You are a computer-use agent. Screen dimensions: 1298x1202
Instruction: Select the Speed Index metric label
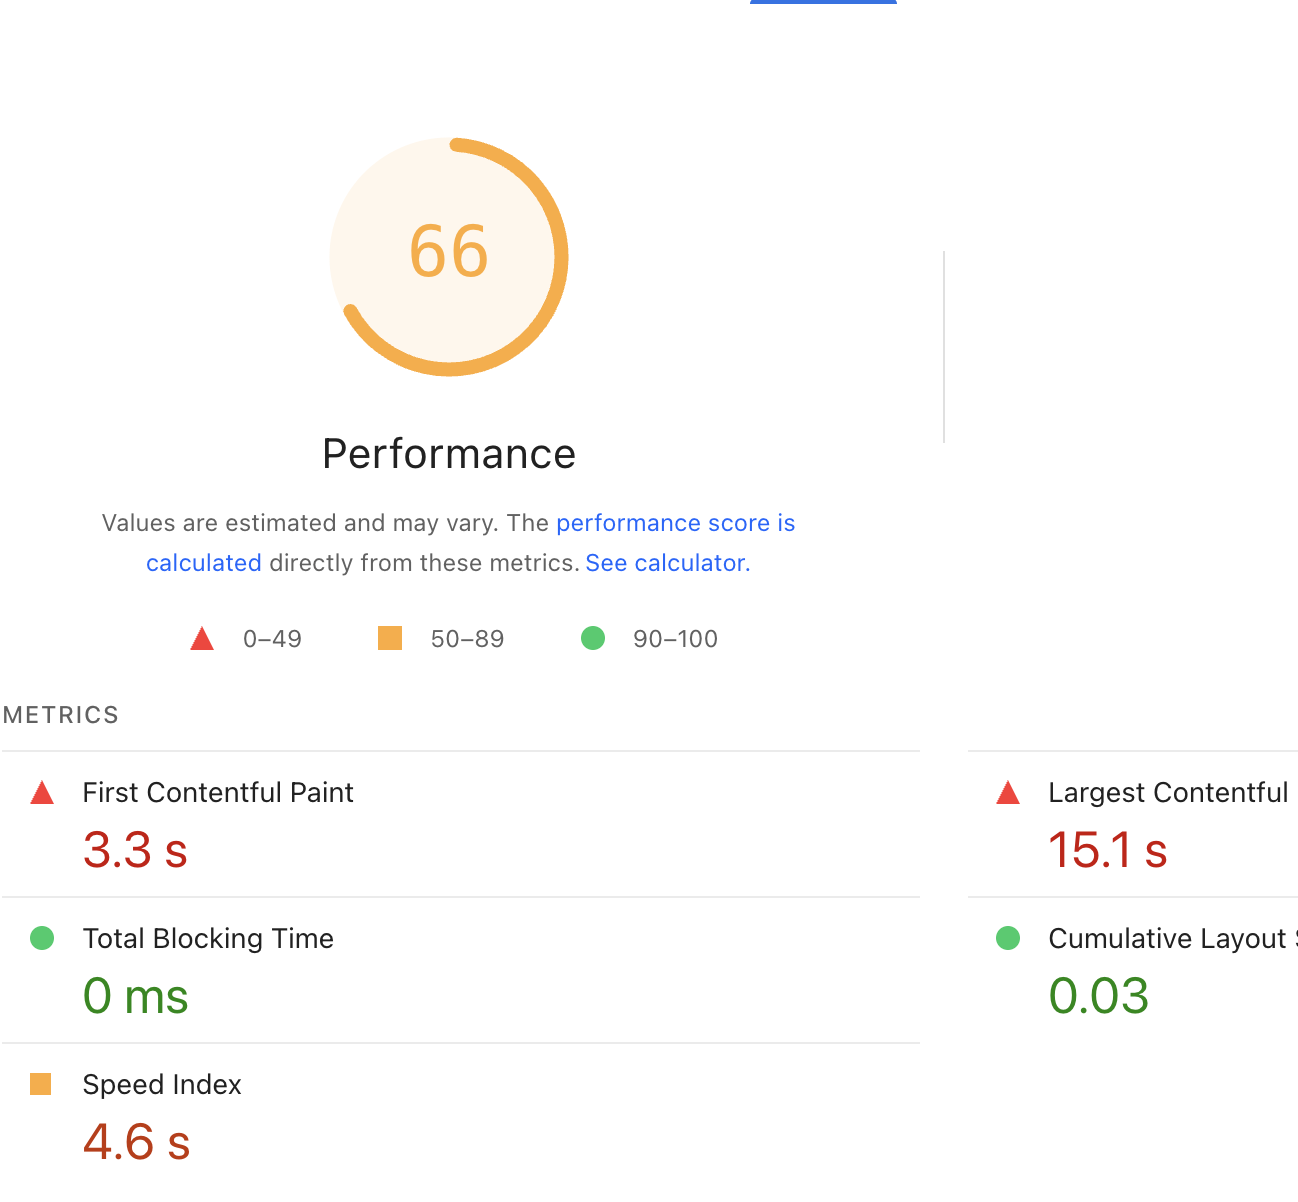pyautogui.click(x=162, y=1085)
